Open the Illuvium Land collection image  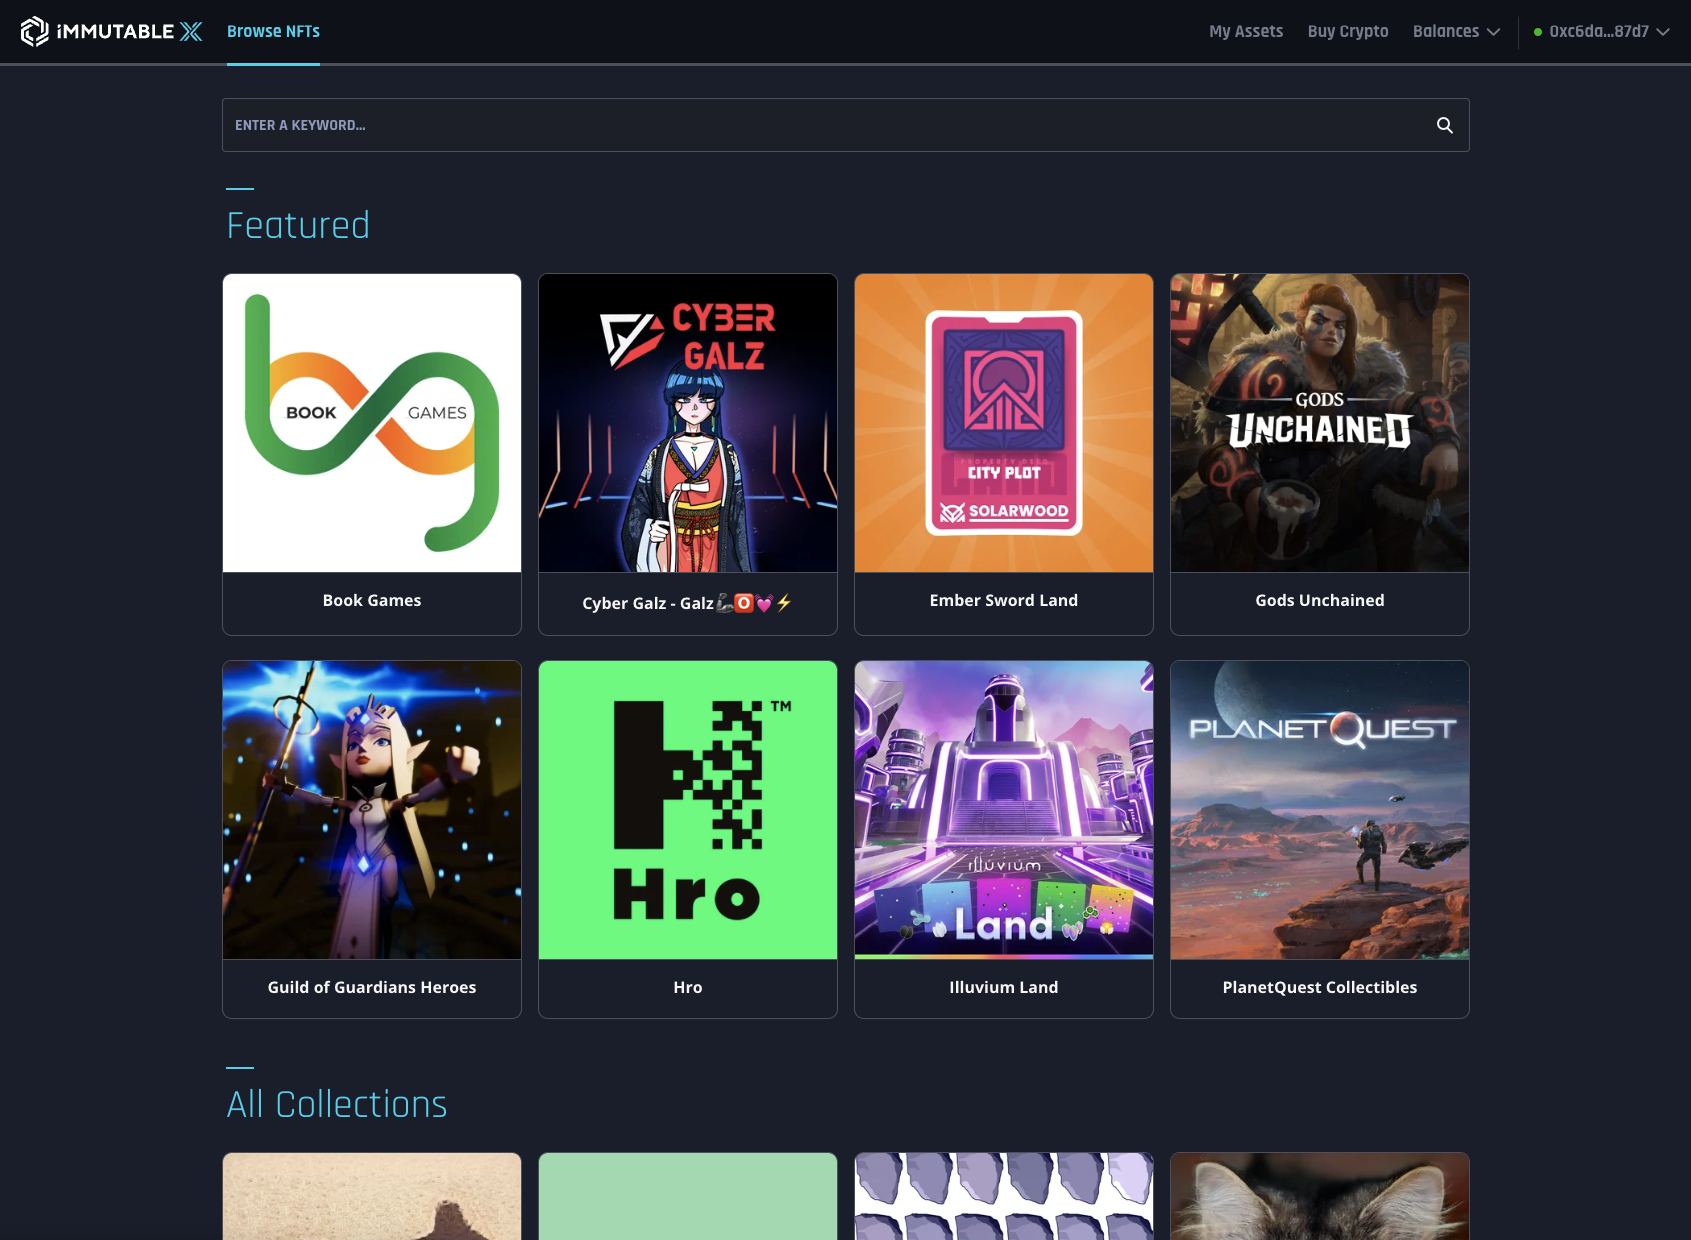[1004, 810]
